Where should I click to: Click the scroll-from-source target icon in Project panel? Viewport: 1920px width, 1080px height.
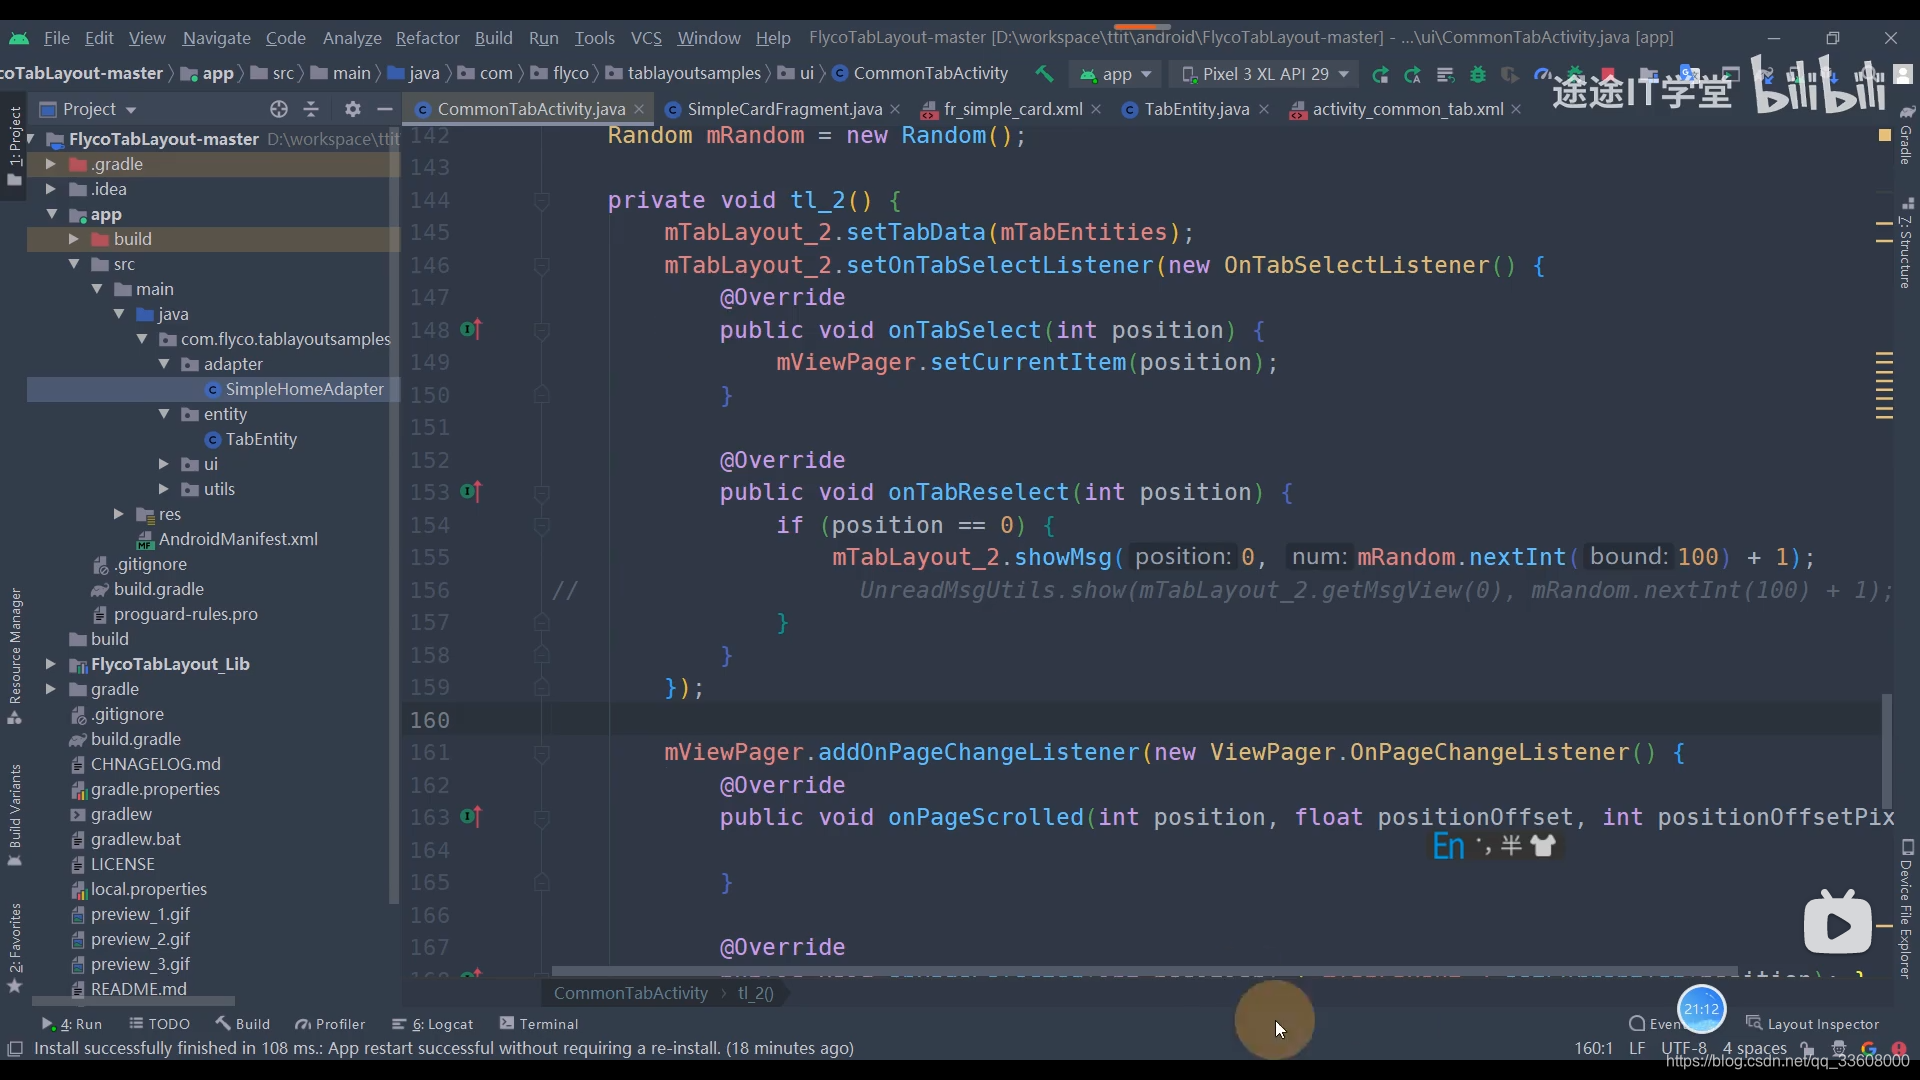click(279, 109)
